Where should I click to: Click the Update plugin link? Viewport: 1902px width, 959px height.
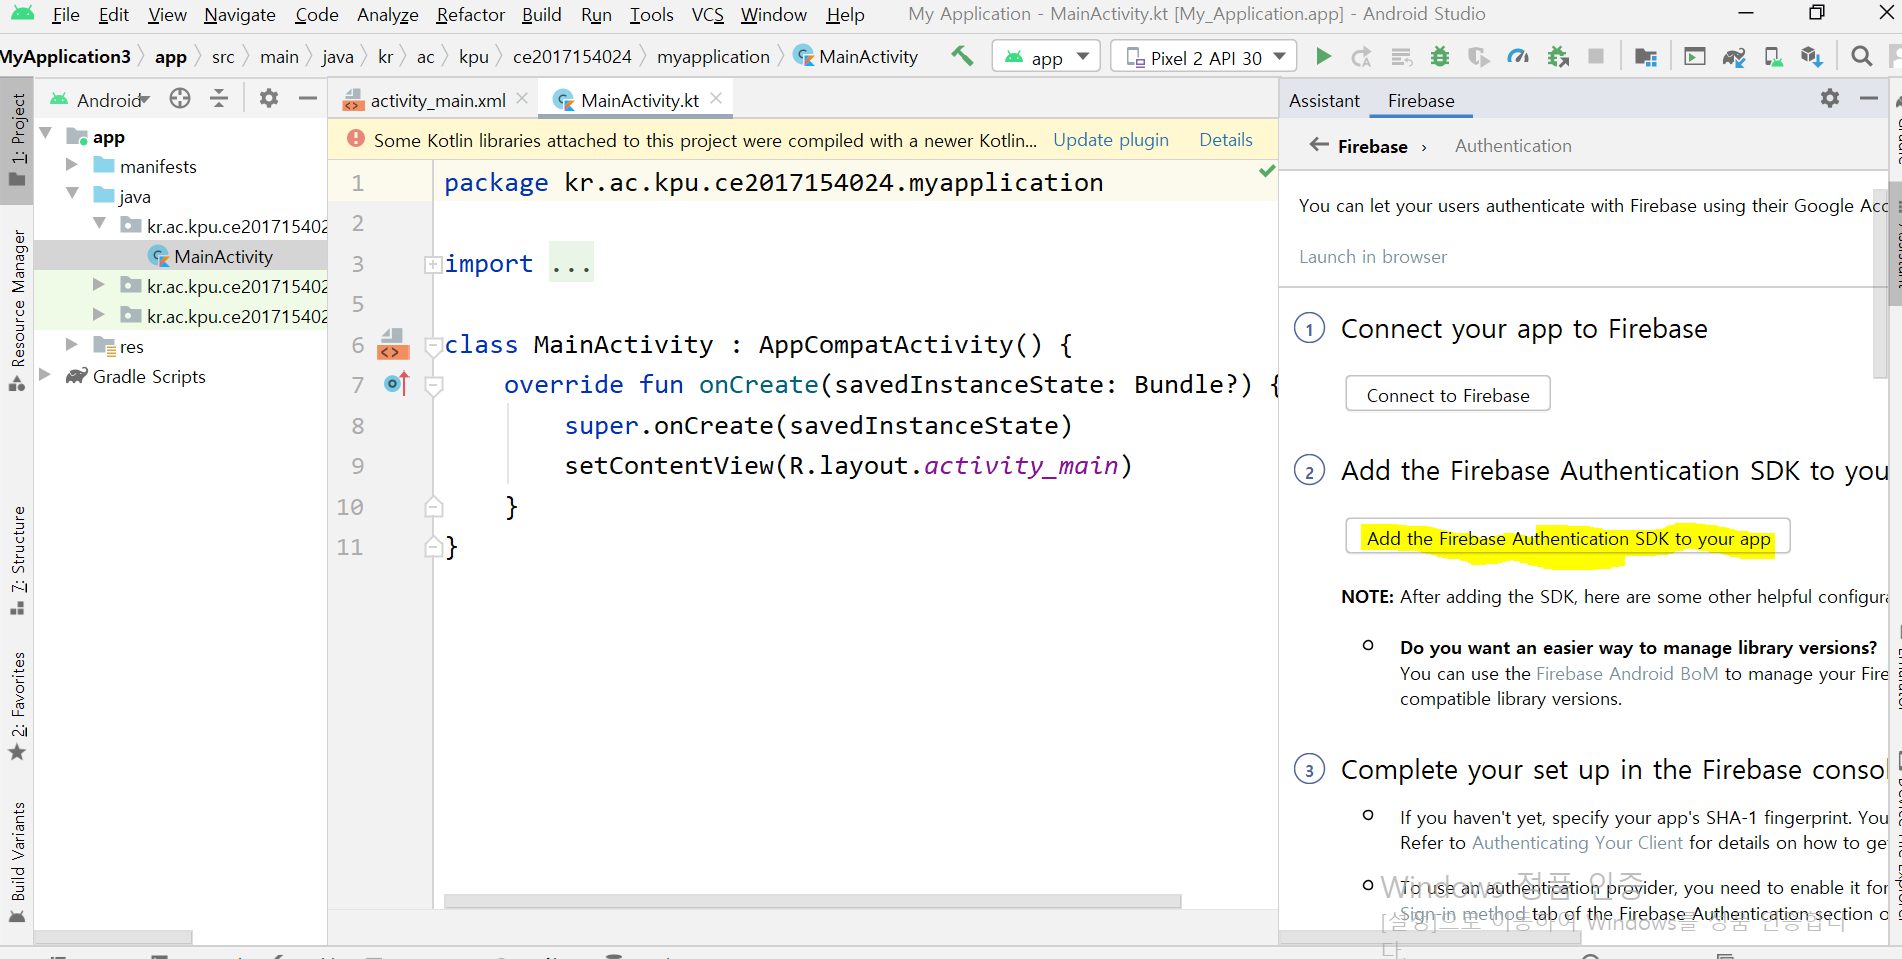coord(1110,140)
